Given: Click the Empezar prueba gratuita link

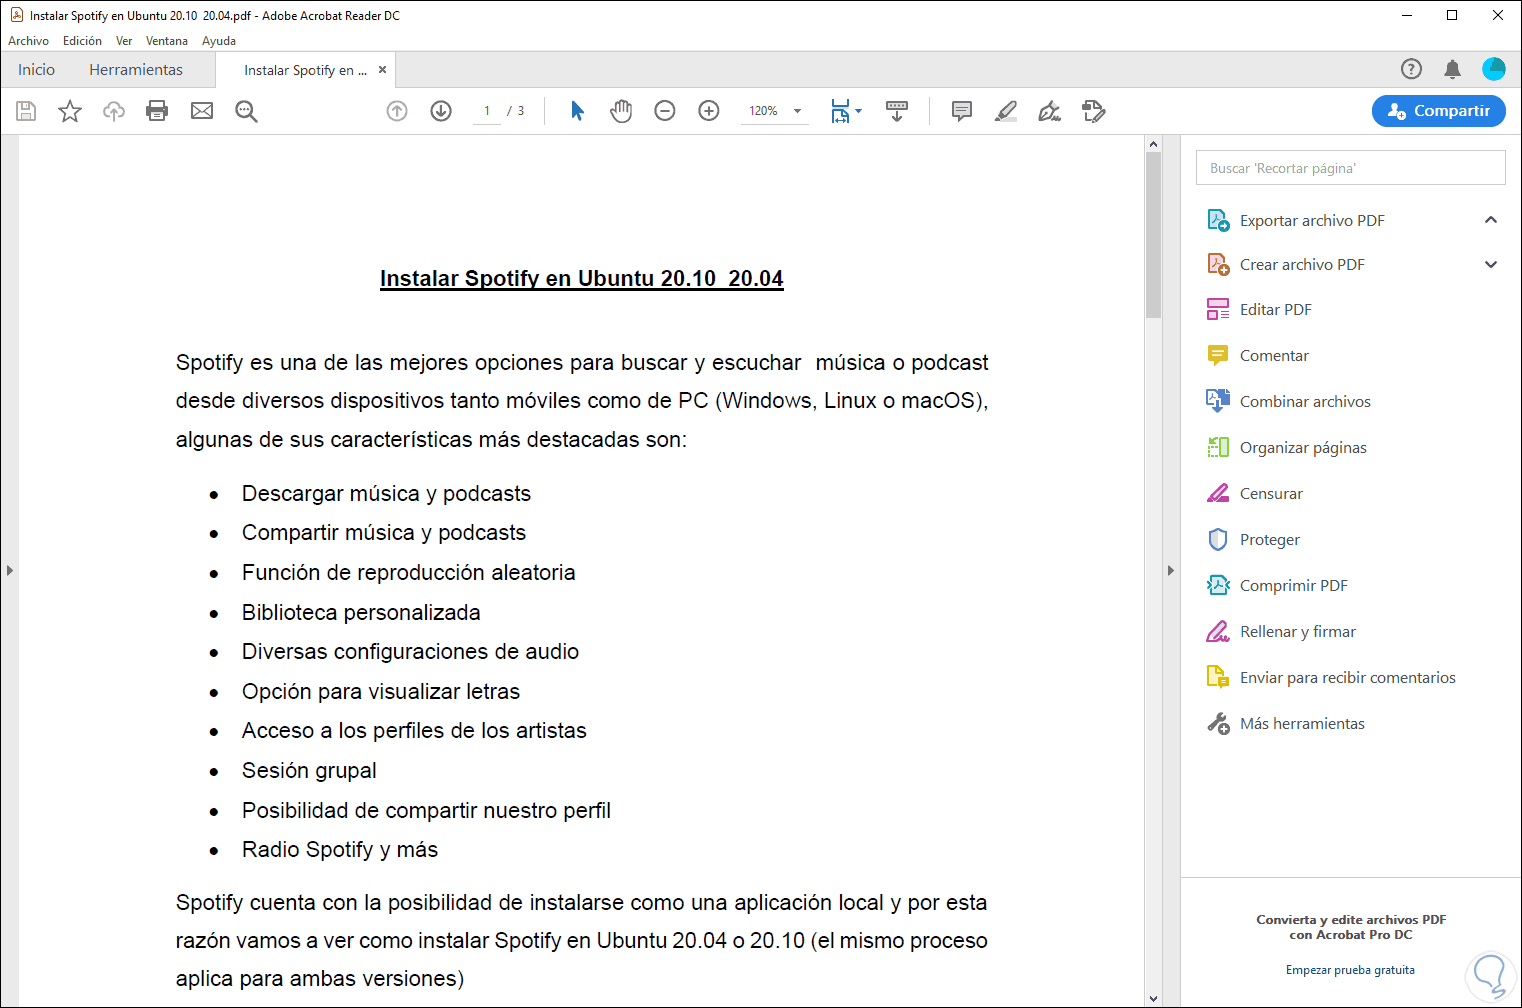Looking at the screenshot, I should (1350, 970).
